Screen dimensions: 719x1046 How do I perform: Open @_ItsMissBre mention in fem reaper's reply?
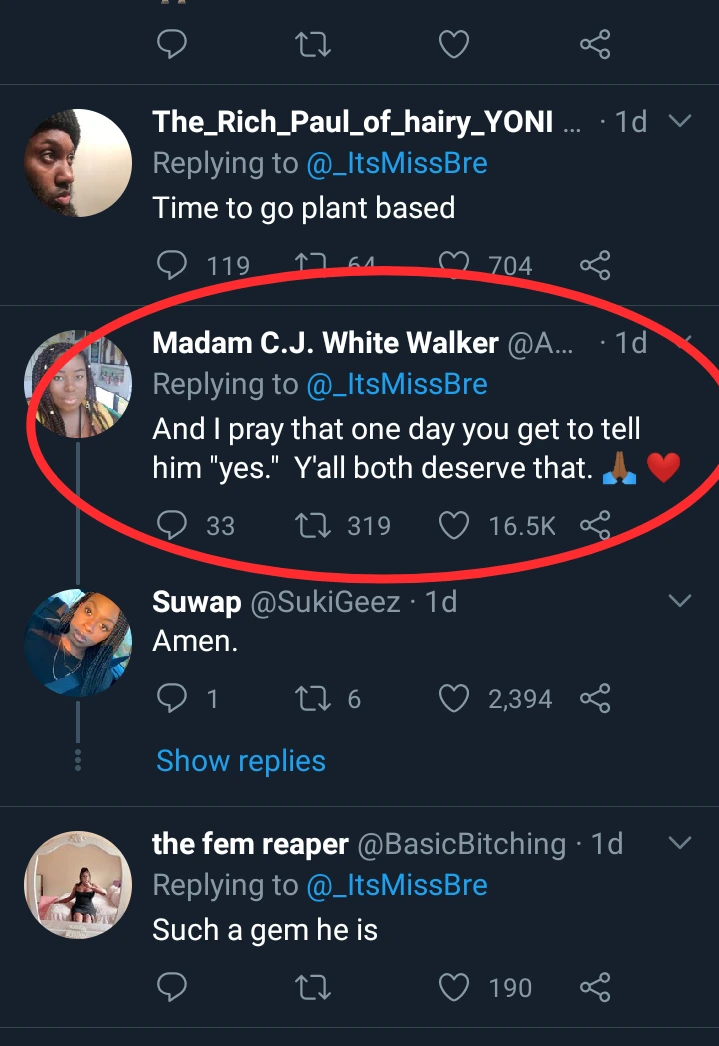click(x=396, y=886)
